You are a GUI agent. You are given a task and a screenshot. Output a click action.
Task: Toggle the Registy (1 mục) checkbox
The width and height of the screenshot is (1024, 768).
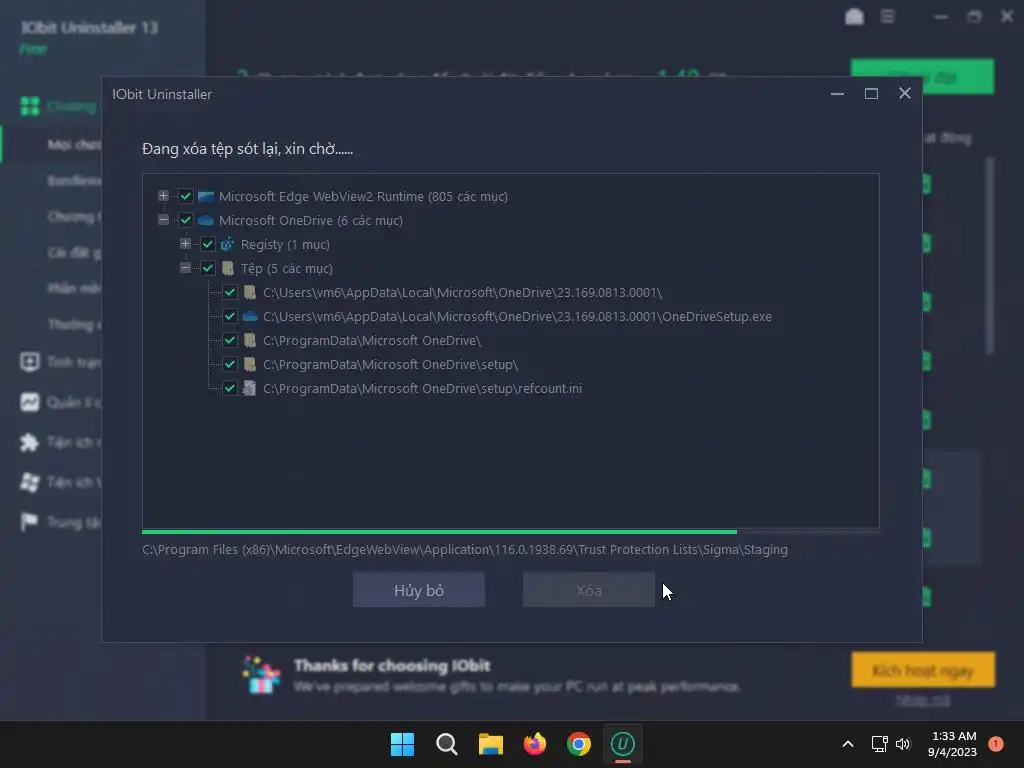[x=208, y=244]
